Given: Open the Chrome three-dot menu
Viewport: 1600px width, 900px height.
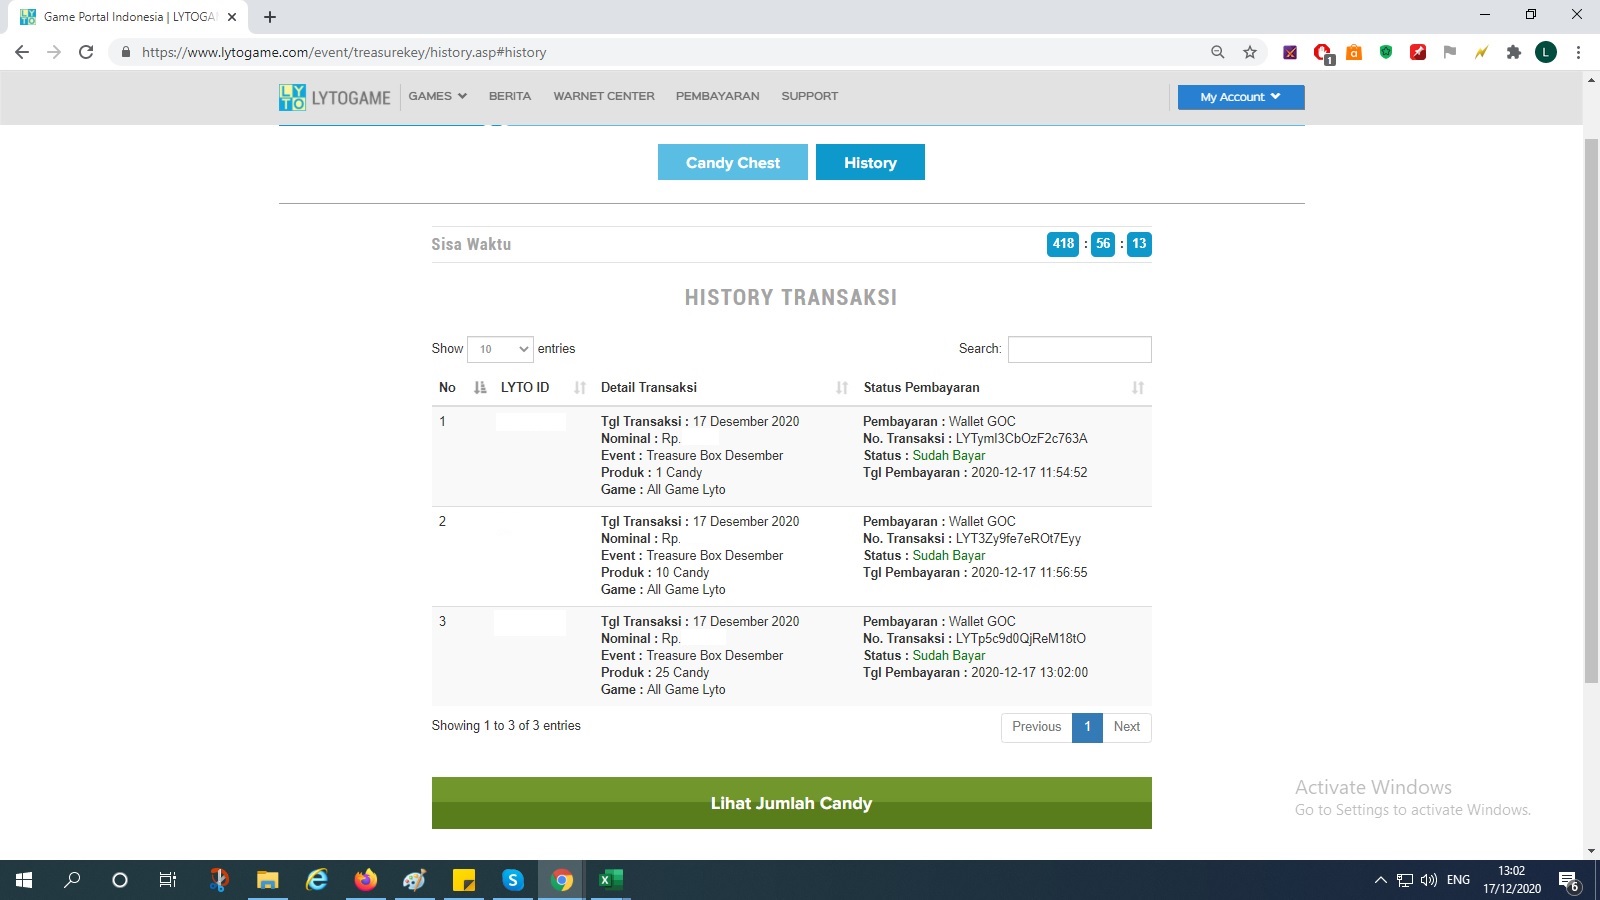Looking at the screenshot, I should coord(1578,52).
